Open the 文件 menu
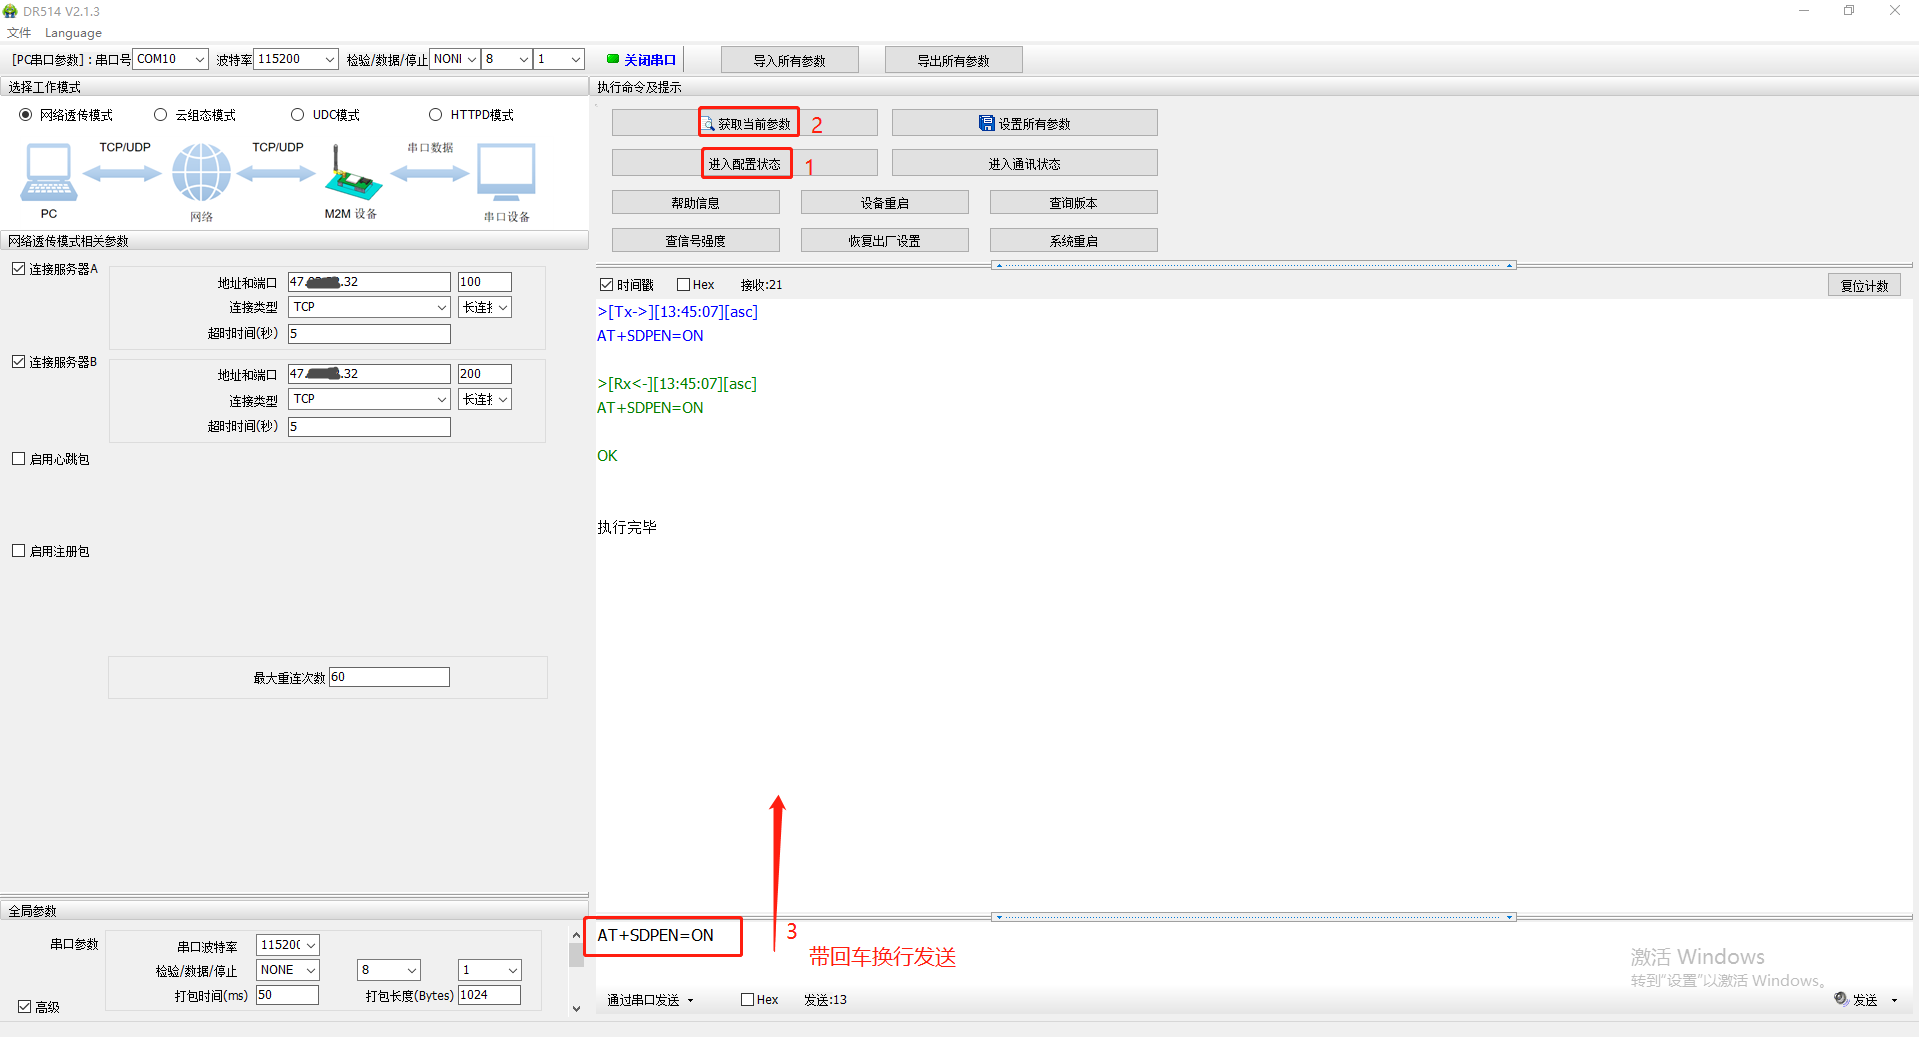The image size is (1919, 1037). click(19, 33)
